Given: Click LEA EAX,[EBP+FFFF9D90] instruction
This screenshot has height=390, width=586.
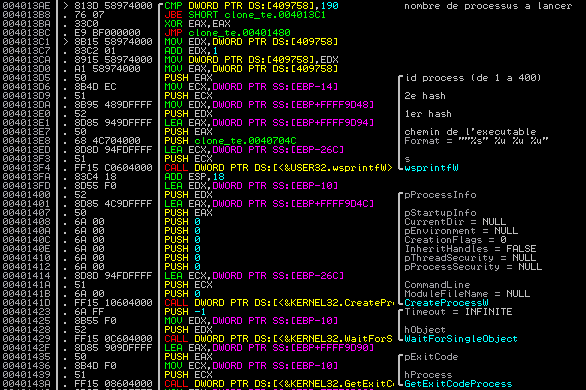Looking at the screenshot, I should tap(269, 348).
